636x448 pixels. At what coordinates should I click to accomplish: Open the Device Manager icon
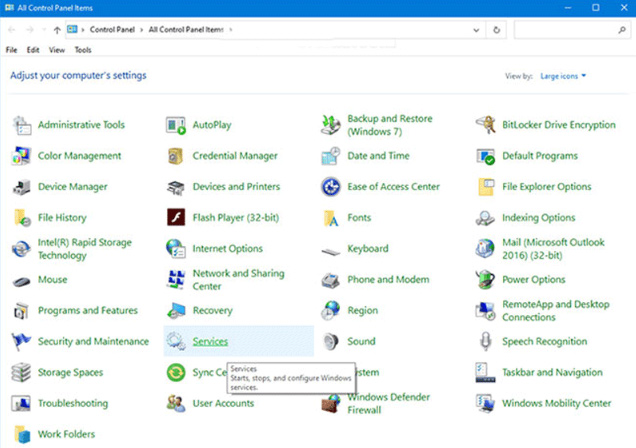(x=21, y=187)
